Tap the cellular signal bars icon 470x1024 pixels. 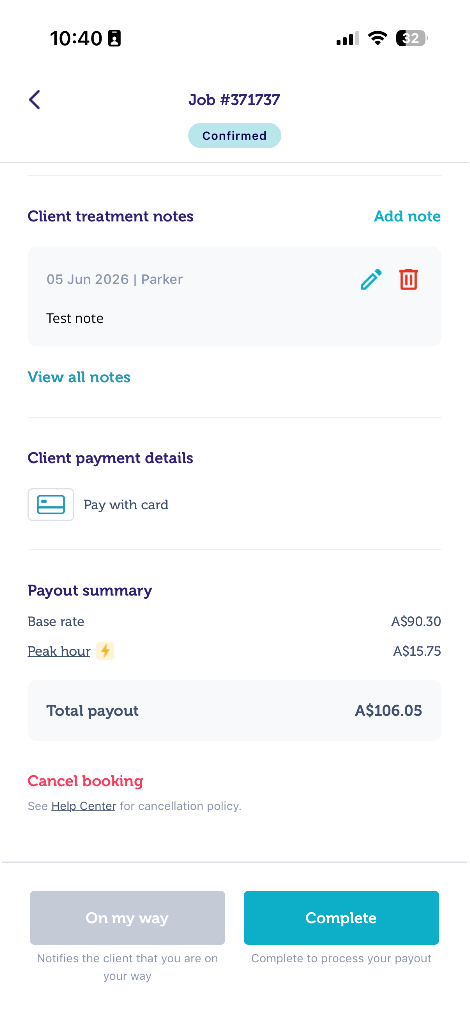(347, 39)
